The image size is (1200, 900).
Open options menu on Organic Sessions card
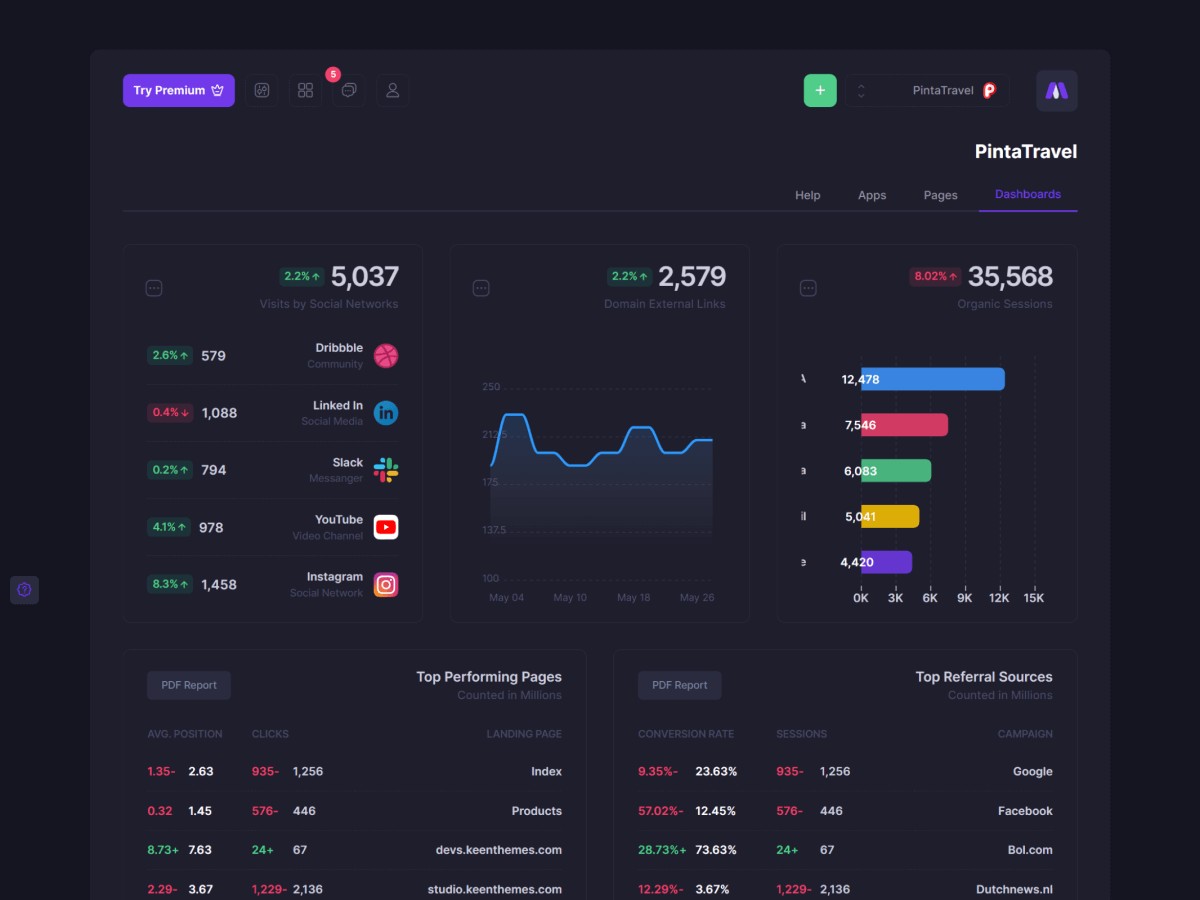(x=808, y=288)
